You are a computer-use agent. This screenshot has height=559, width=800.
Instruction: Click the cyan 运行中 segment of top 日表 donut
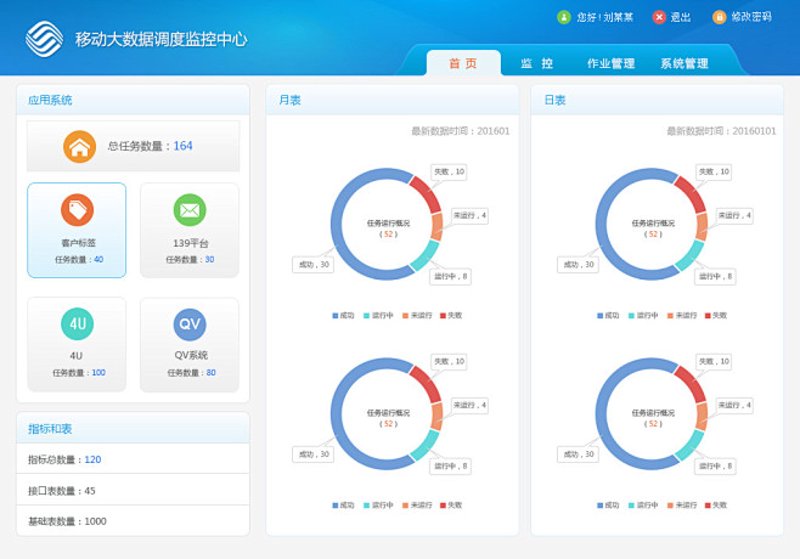[x=689, y=256]
